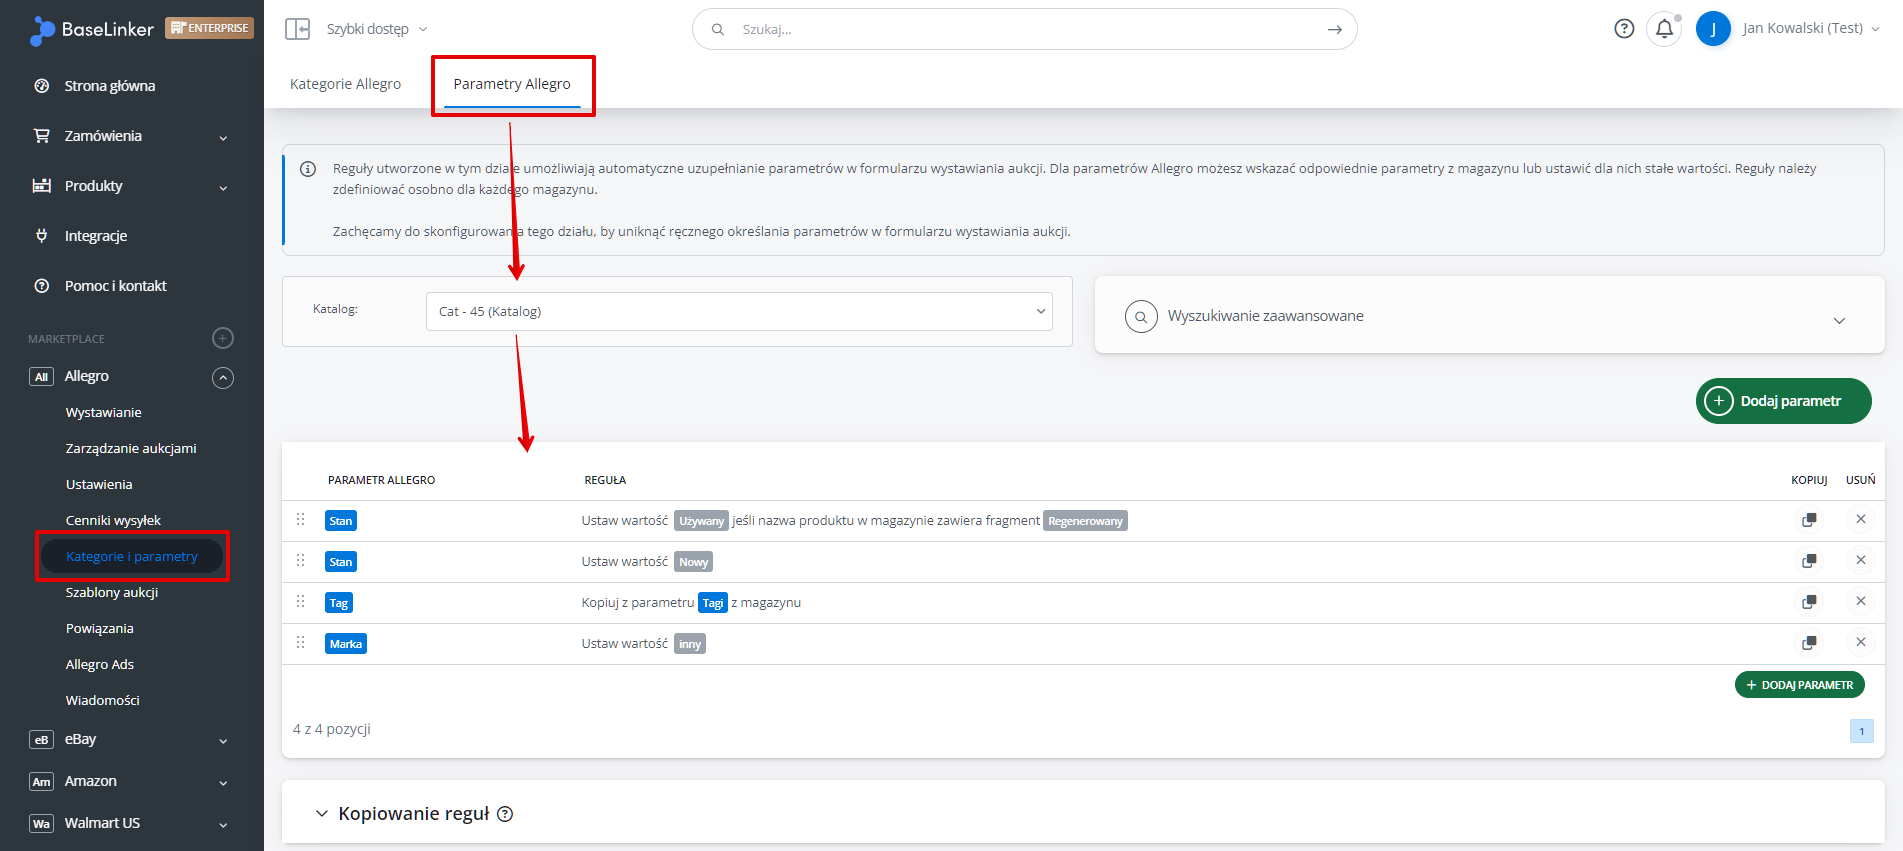Screen dimensions: 1903x851
Task: Open Pomoc i kontakt
Action: tap(116, 286)
